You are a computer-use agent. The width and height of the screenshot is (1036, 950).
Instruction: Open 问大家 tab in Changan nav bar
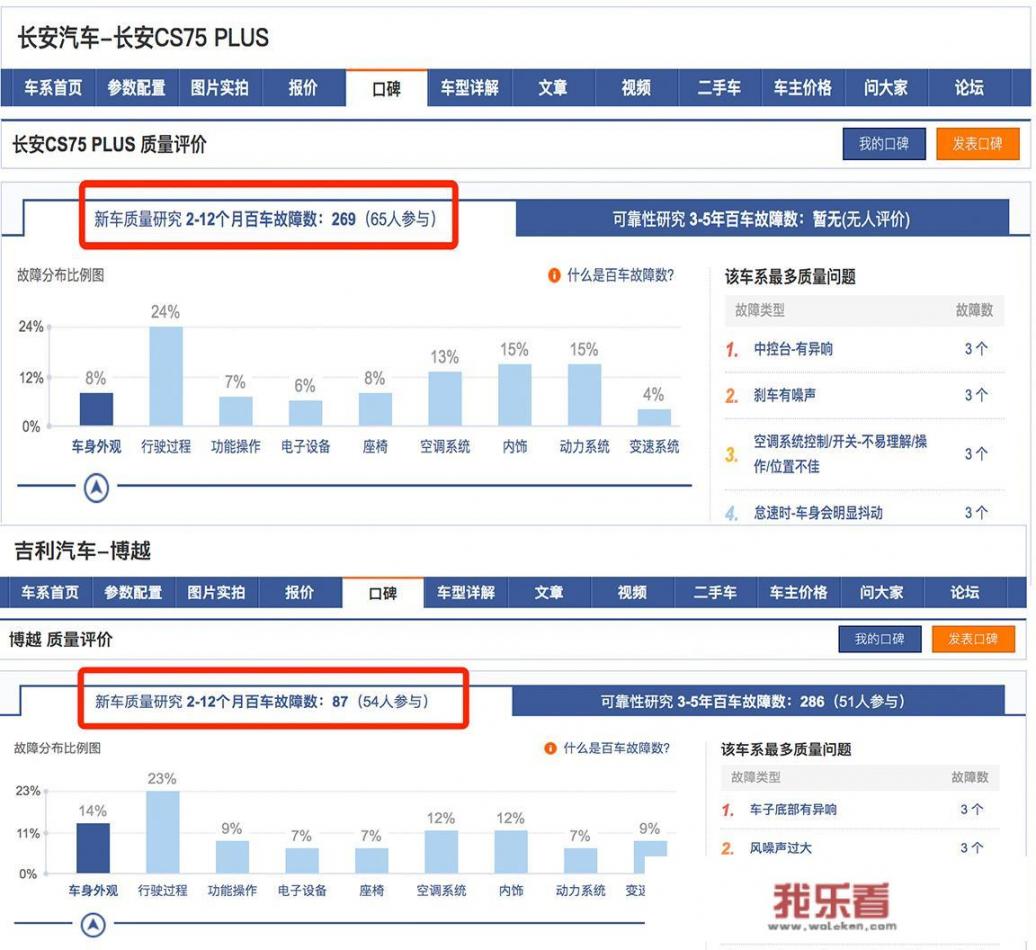[886, 88]
